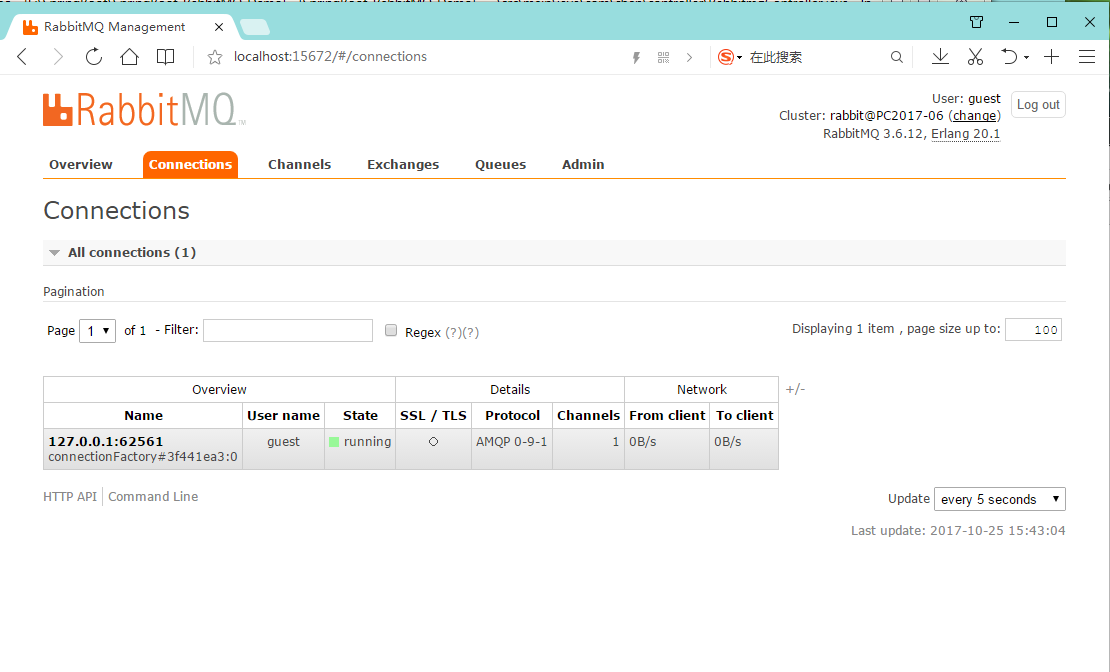
Task: Click the Sogou search input field
Action: (x=814, y=57)
